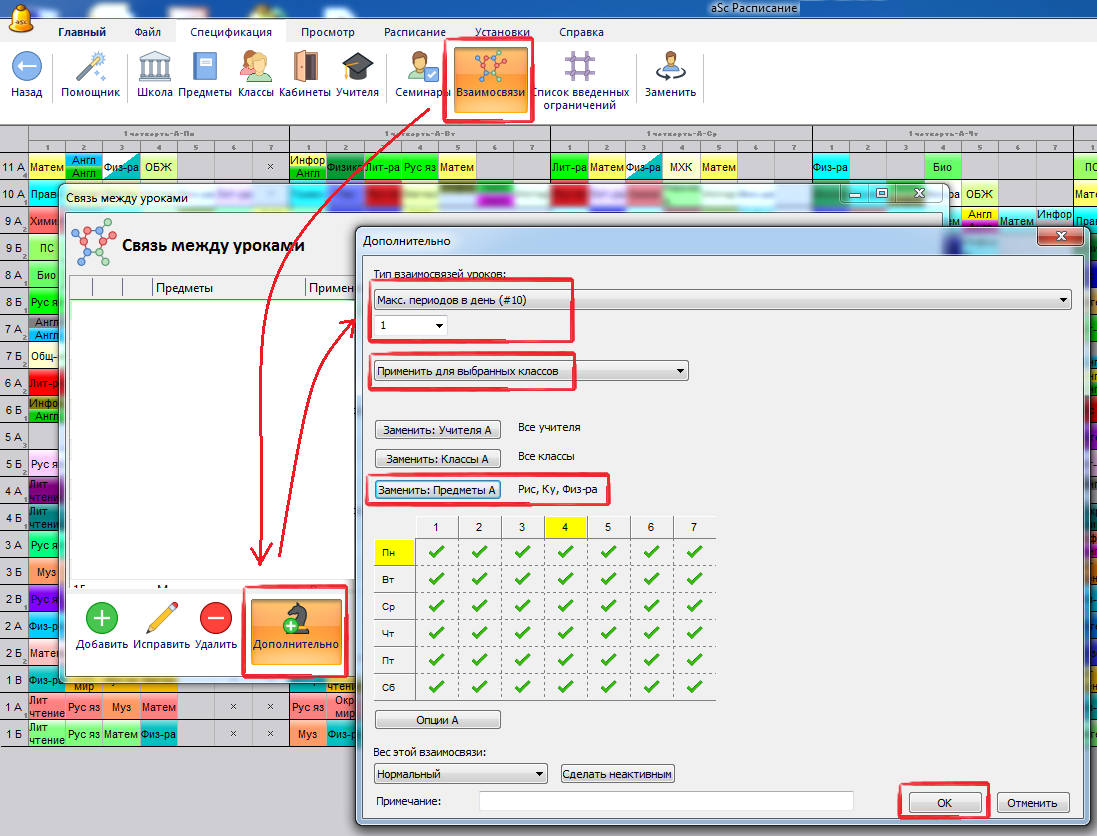This screenshot has height=836, width=1097.
Task: Click the Назад back arrow icon
Action: pos(27,68)
